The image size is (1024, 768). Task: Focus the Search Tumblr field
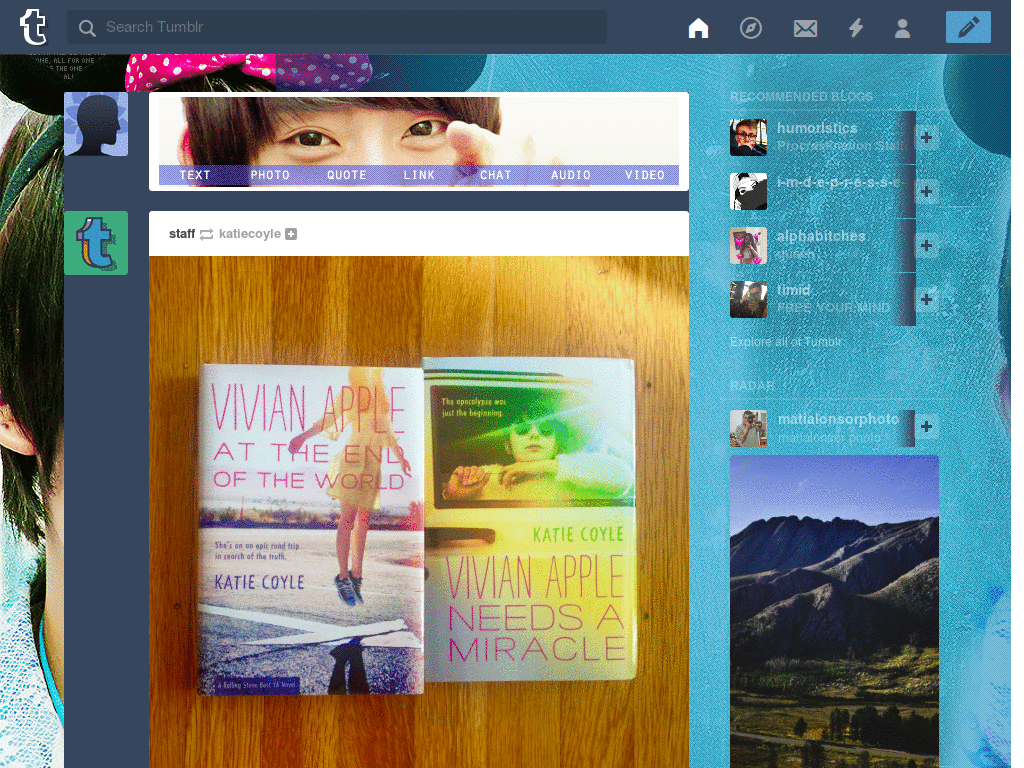coord(337,27)
